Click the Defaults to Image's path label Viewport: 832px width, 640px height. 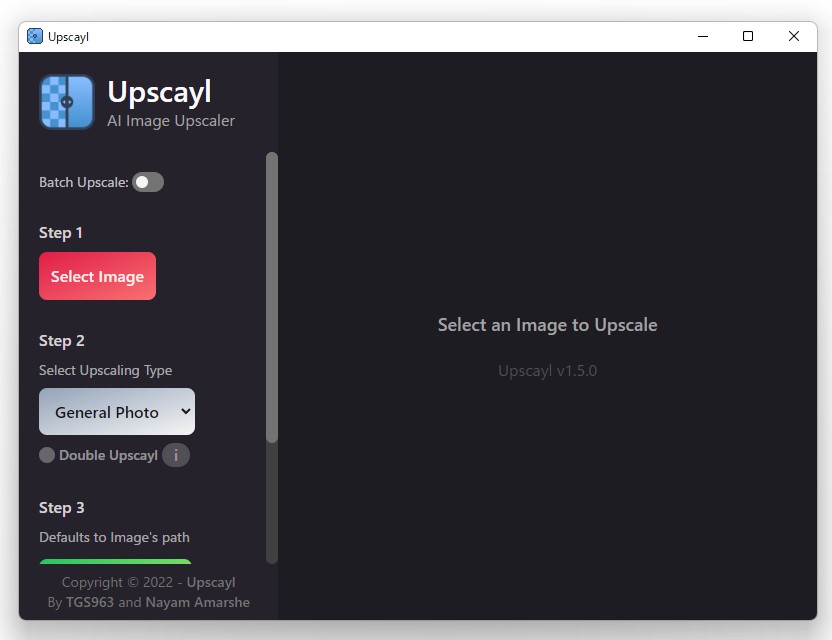click(x=113, y=537)
